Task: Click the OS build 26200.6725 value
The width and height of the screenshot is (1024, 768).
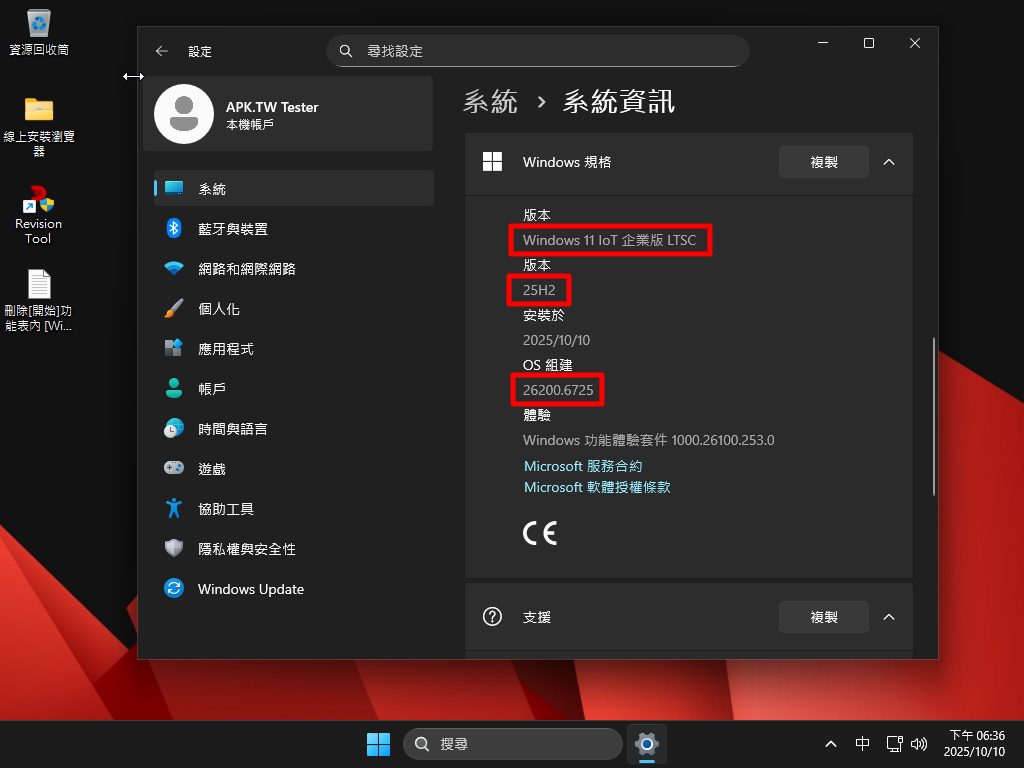Action: (x=558, y=390)
